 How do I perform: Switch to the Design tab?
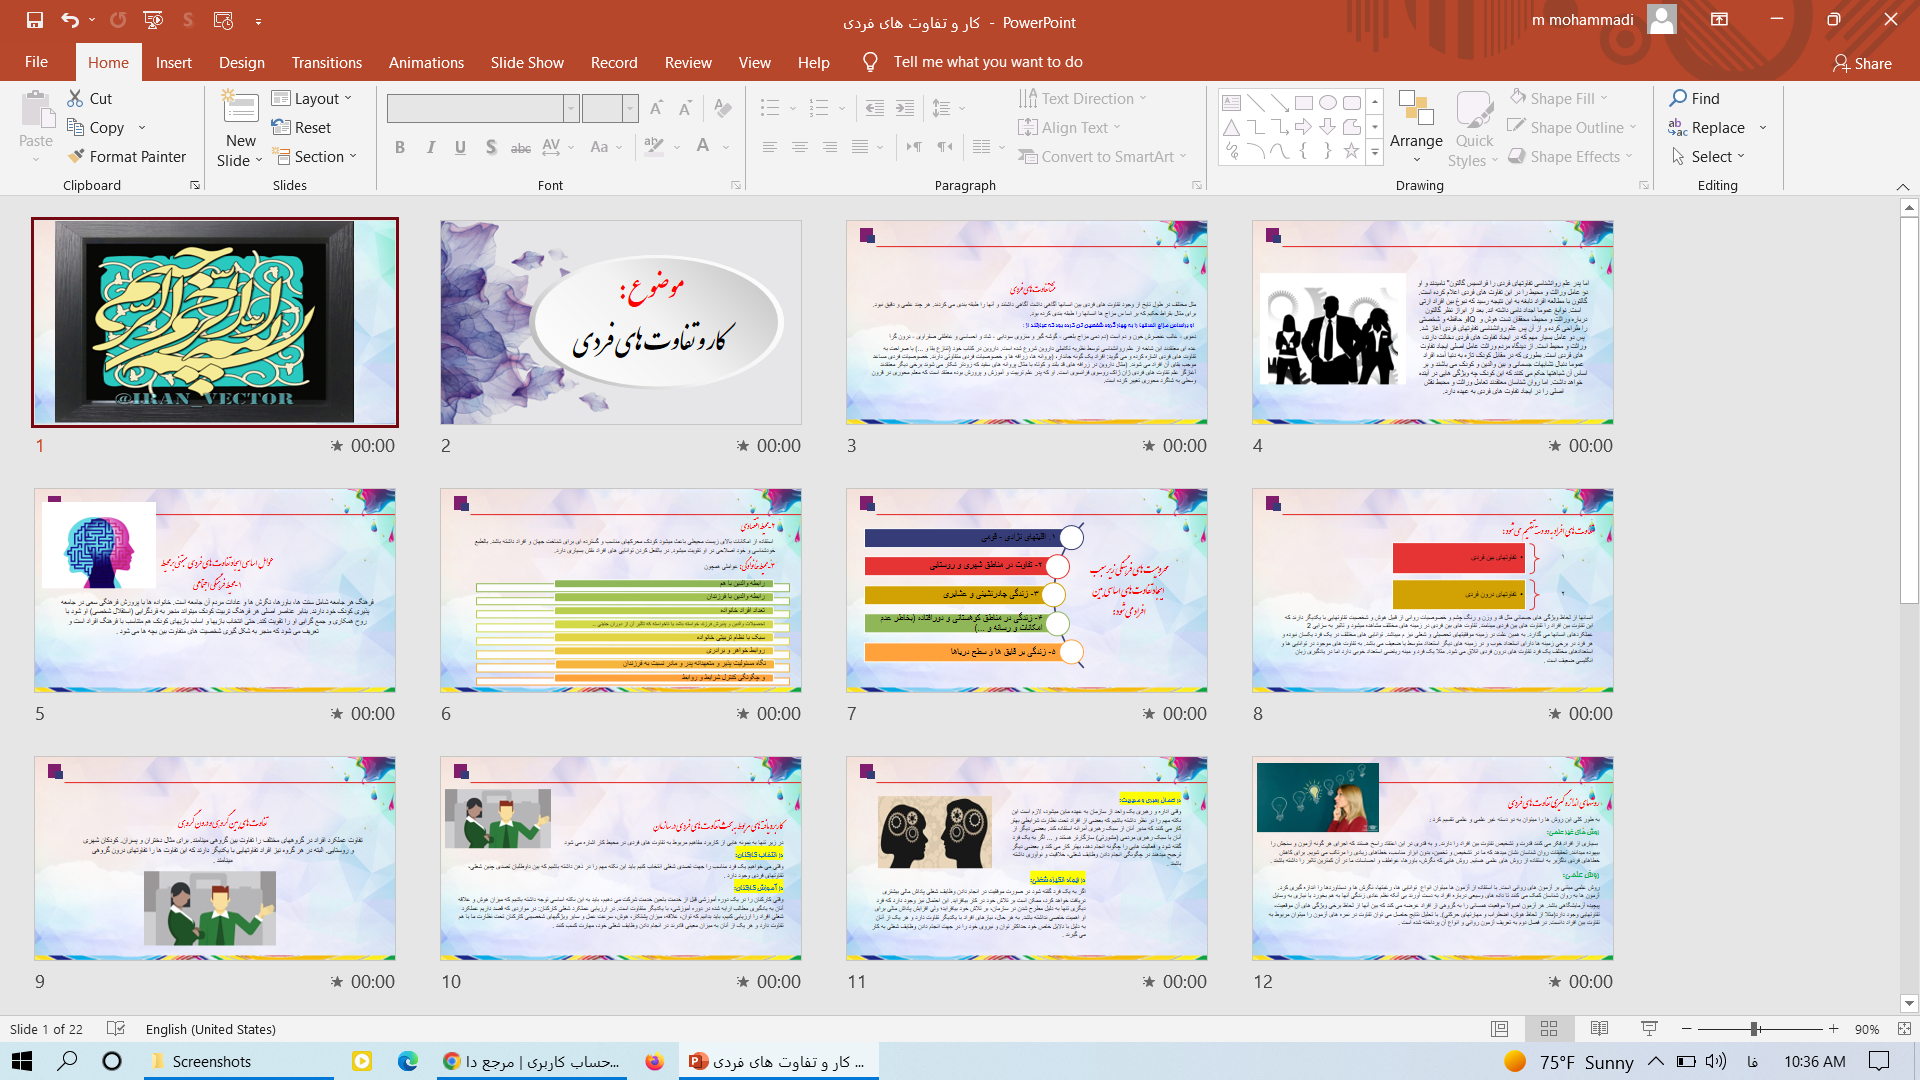coord(242,62)
